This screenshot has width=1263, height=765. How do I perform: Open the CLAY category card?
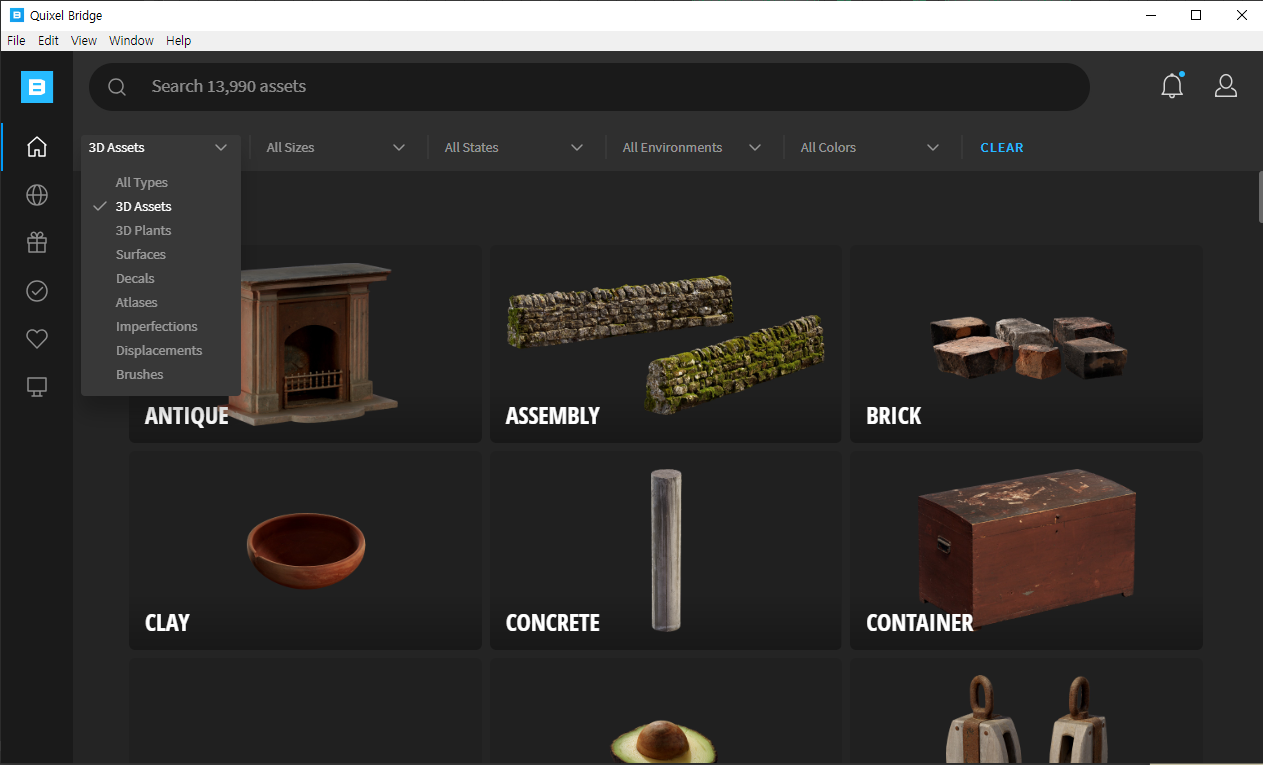(305, 551)
